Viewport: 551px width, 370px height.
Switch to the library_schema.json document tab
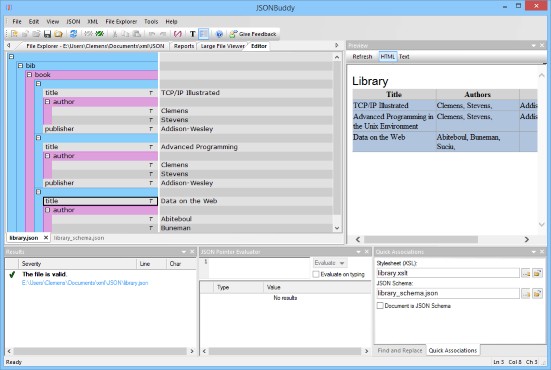click(79, 238)
